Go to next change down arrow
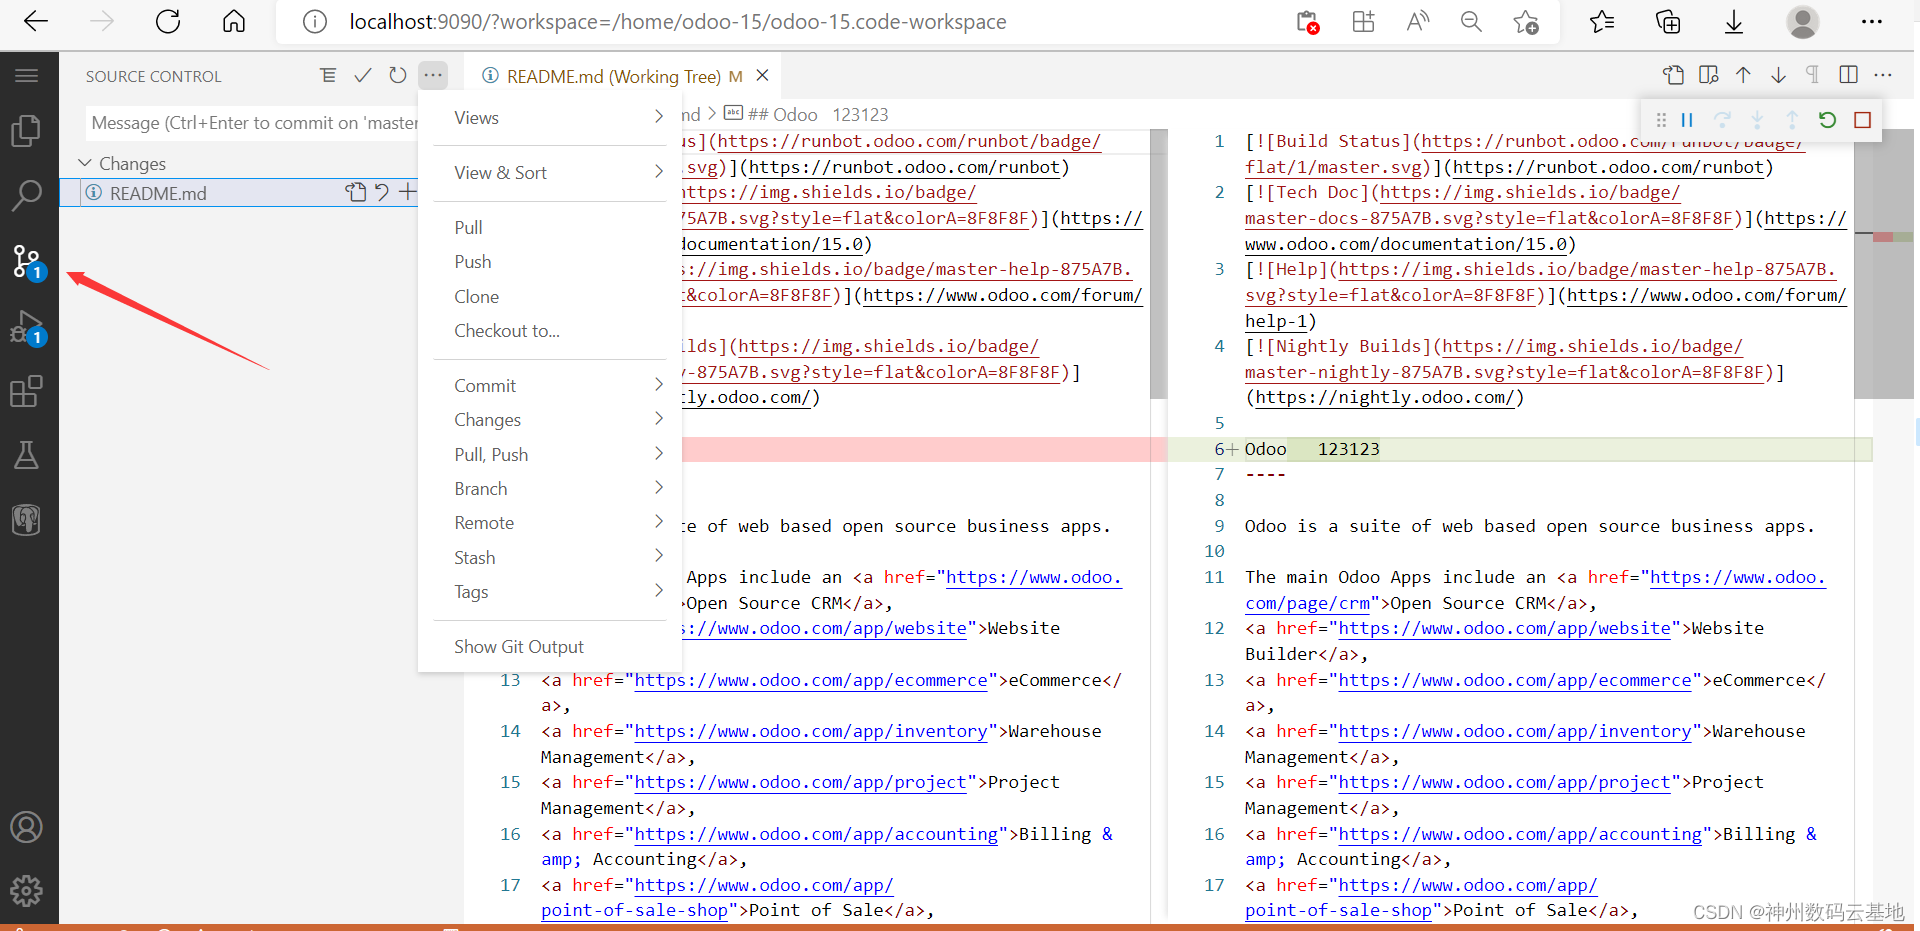The width and height of the screenshot is (1920, 931). point(1778,75)
